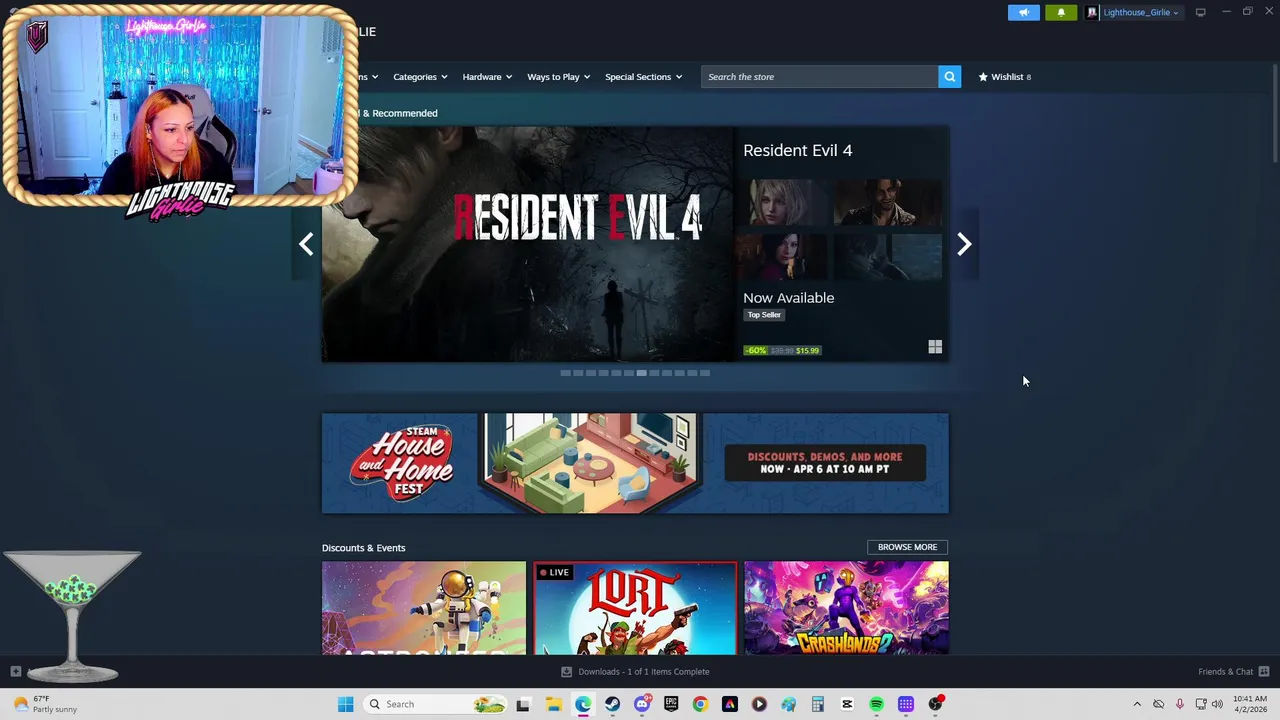1280x720 pixels.
Task: View the first Resident Evil 4 screenshot thumbnail
Action: (786, 203)
